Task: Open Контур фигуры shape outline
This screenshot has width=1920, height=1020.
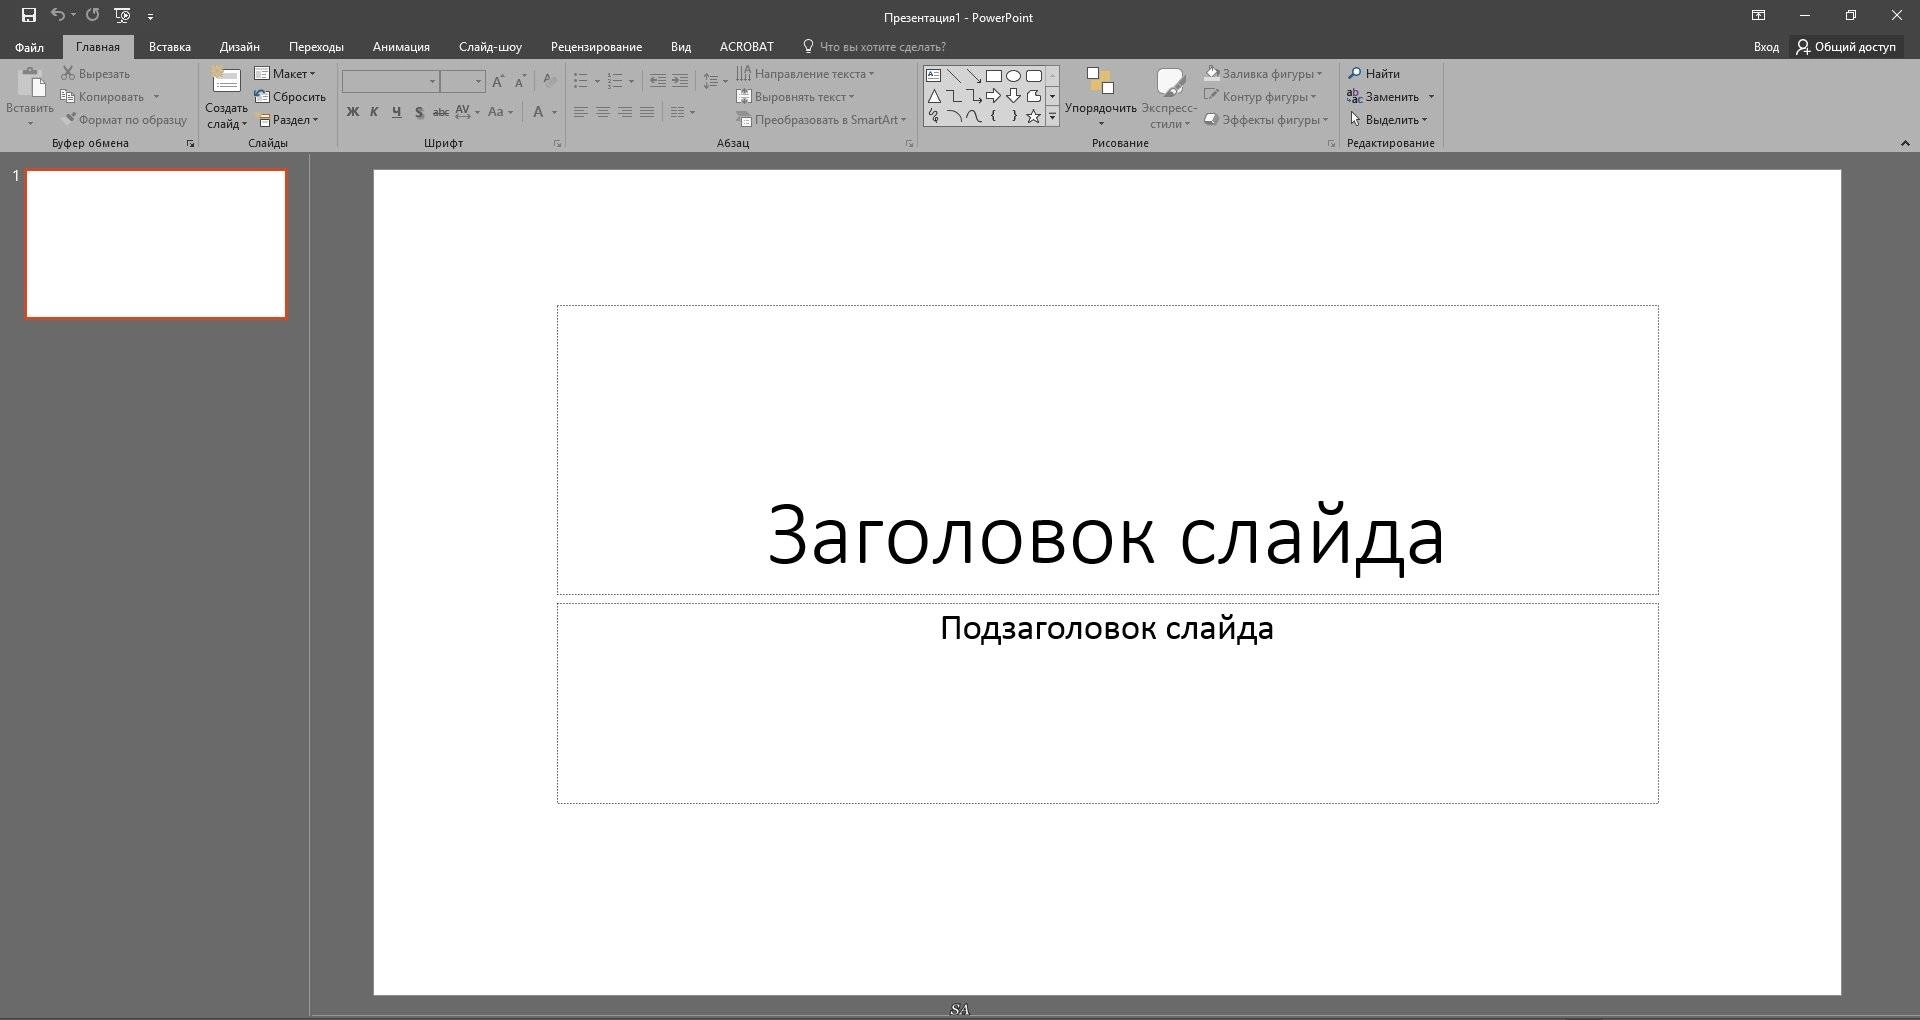Action: [x=1261, y=97]
